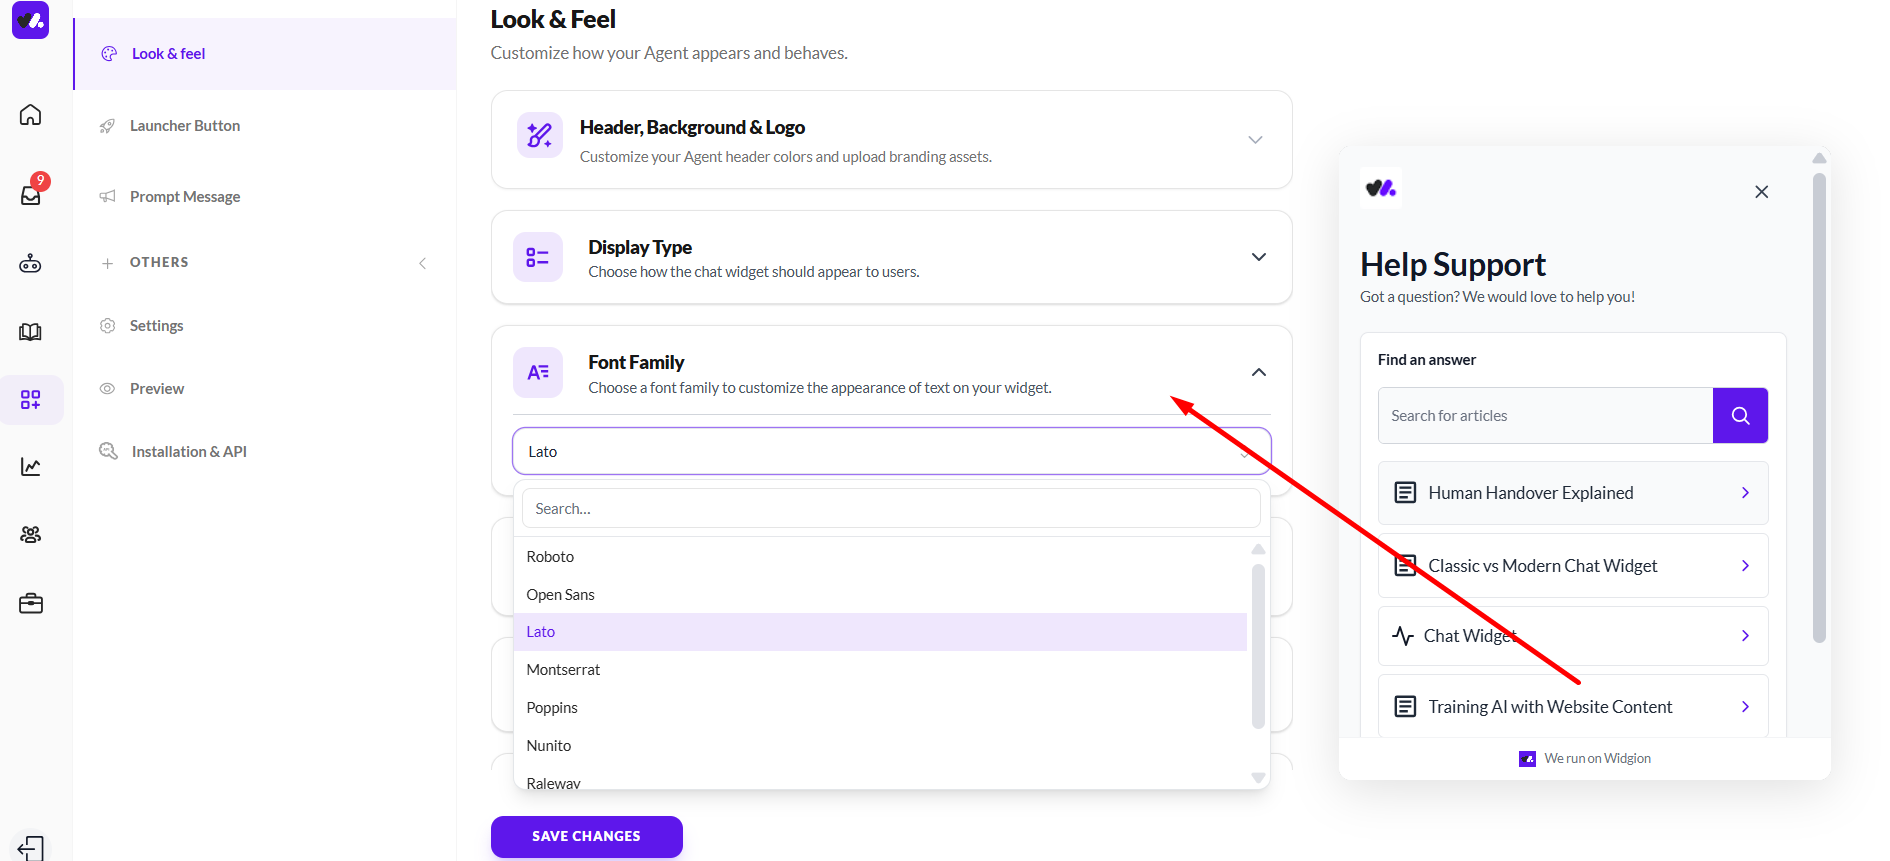Click the robot agent icon in sidebar
The image size is (1890, 861).
(x=31, y=264)
